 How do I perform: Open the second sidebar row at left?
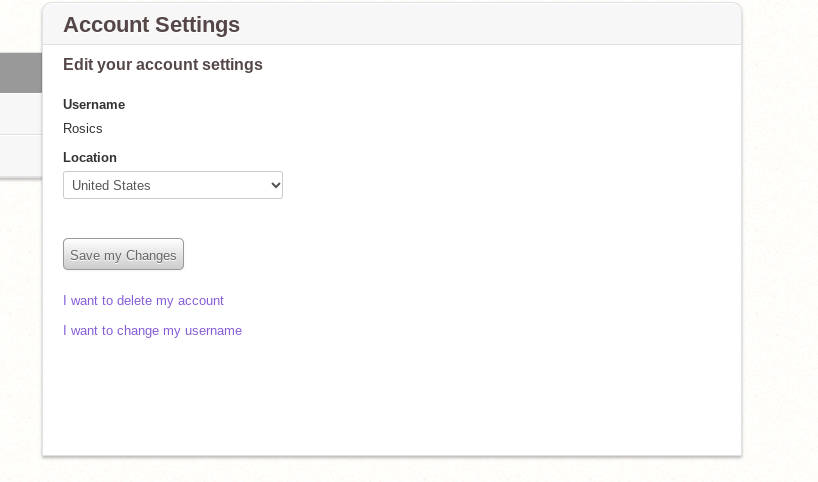coord(20,155)
